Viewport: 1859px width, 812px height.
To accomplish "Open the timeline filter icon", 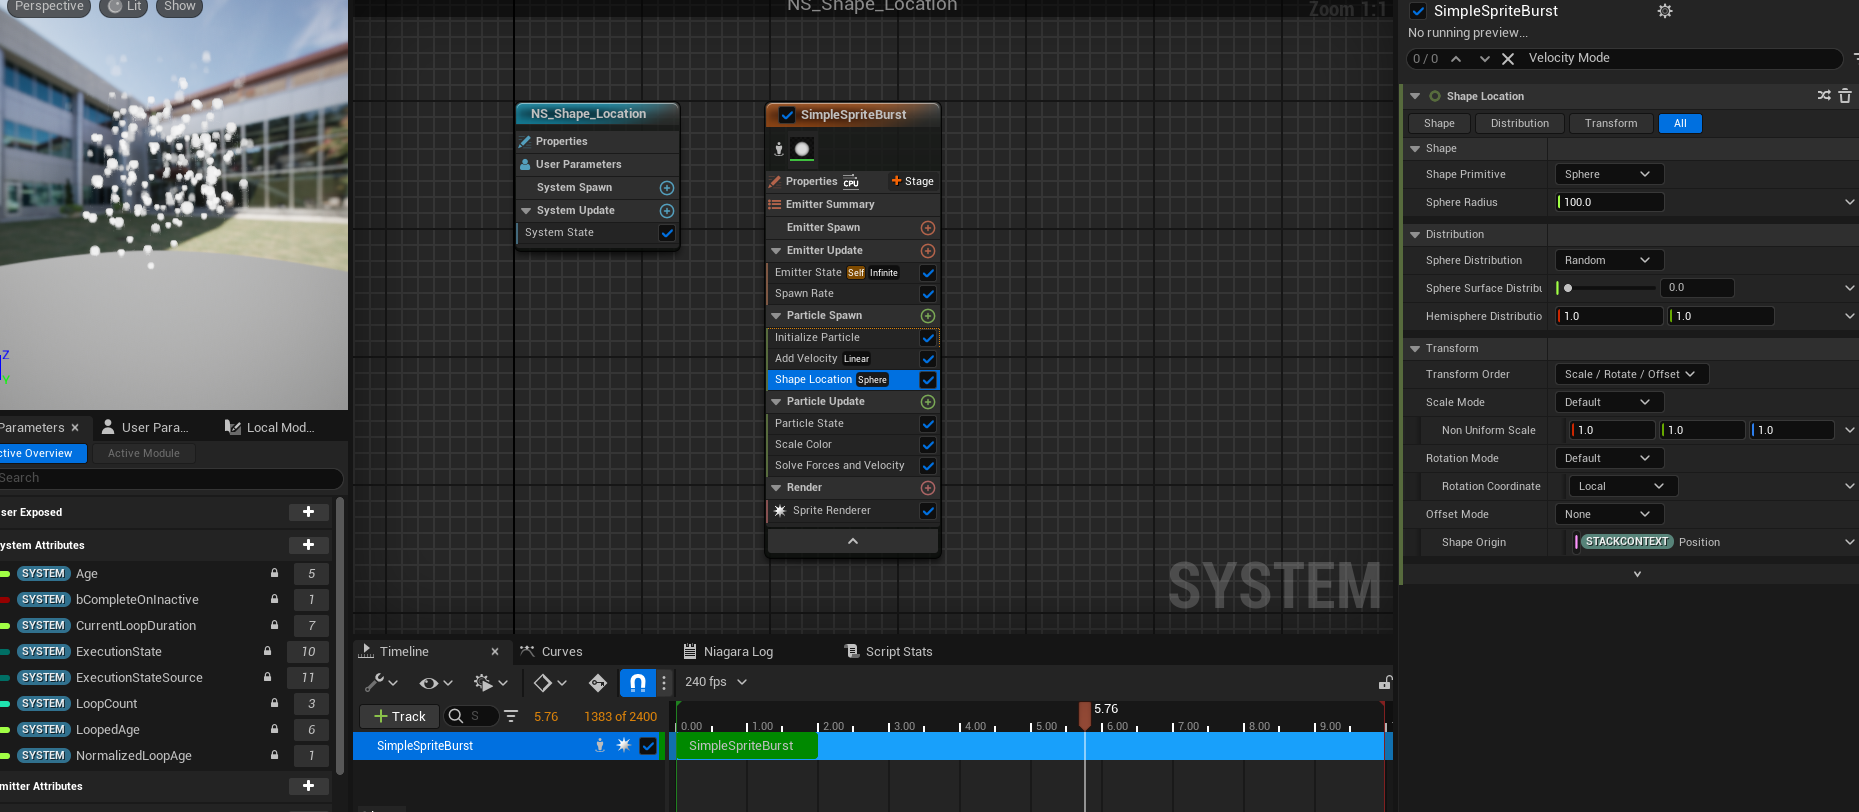I will click(511, 716).
